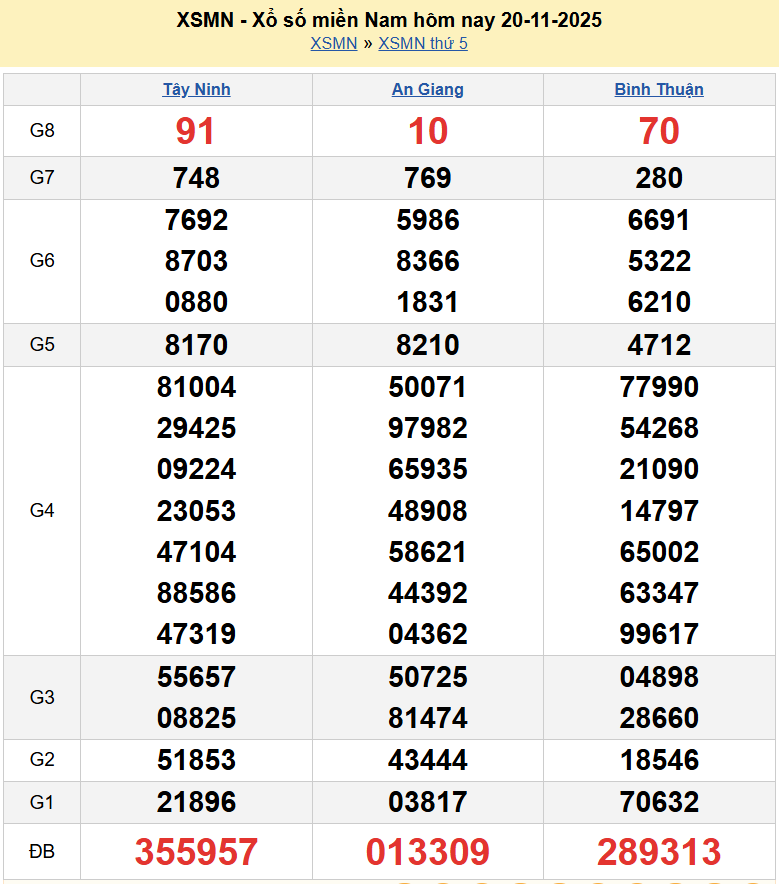
Task: Click An Giang special prize 013309
Action: (427, 852)
